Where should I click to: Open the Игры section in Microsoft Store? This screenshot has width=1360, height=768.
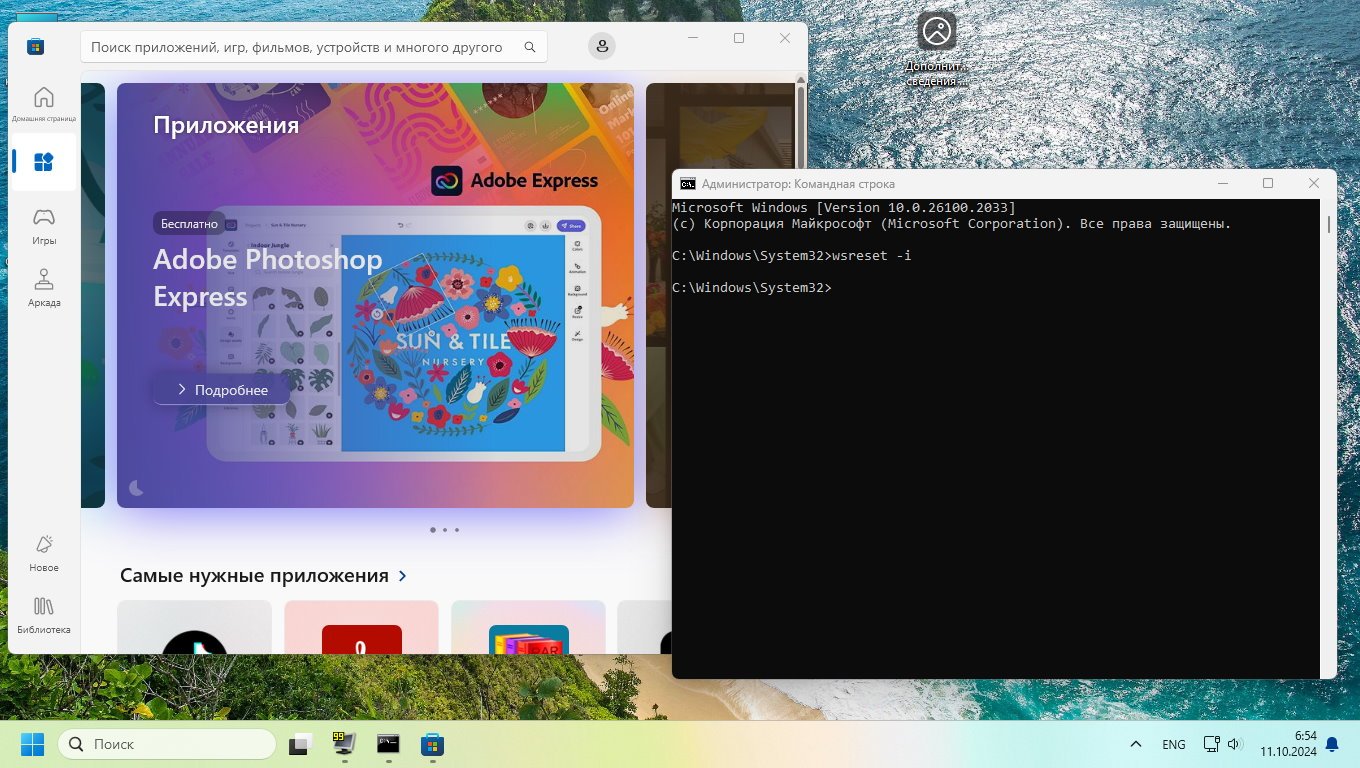[x=44, y=225]
